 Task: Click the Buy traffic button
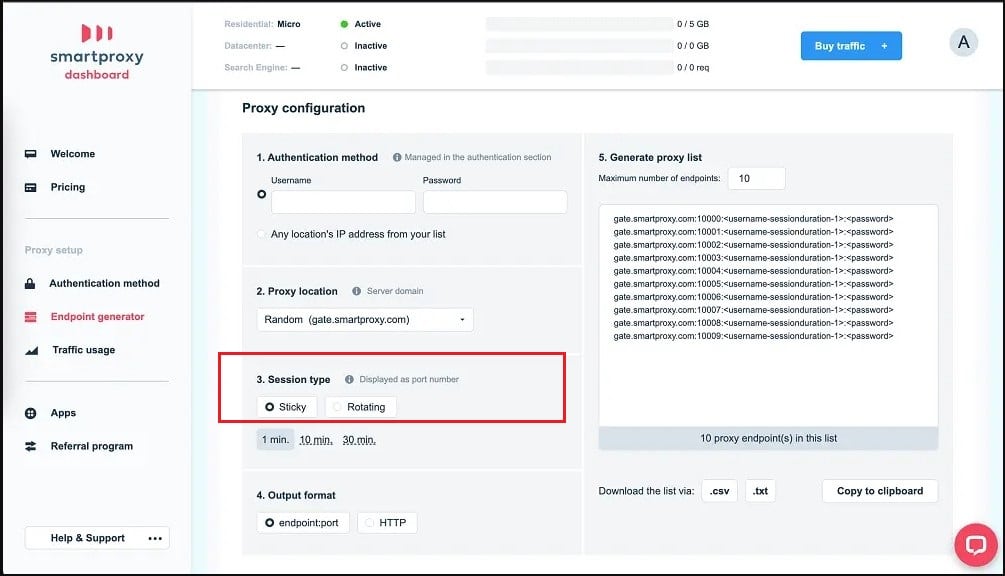point(851,46)
